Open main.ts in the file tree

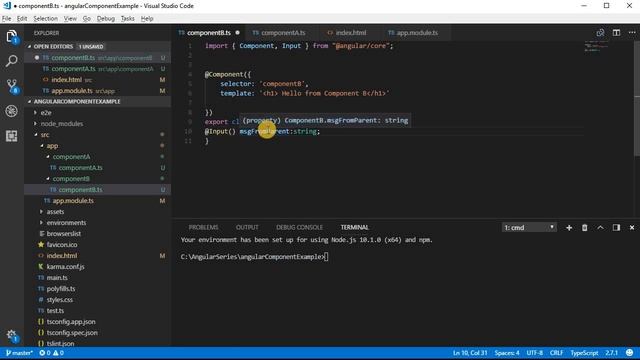pyautogui.click(x=57, y=278)
